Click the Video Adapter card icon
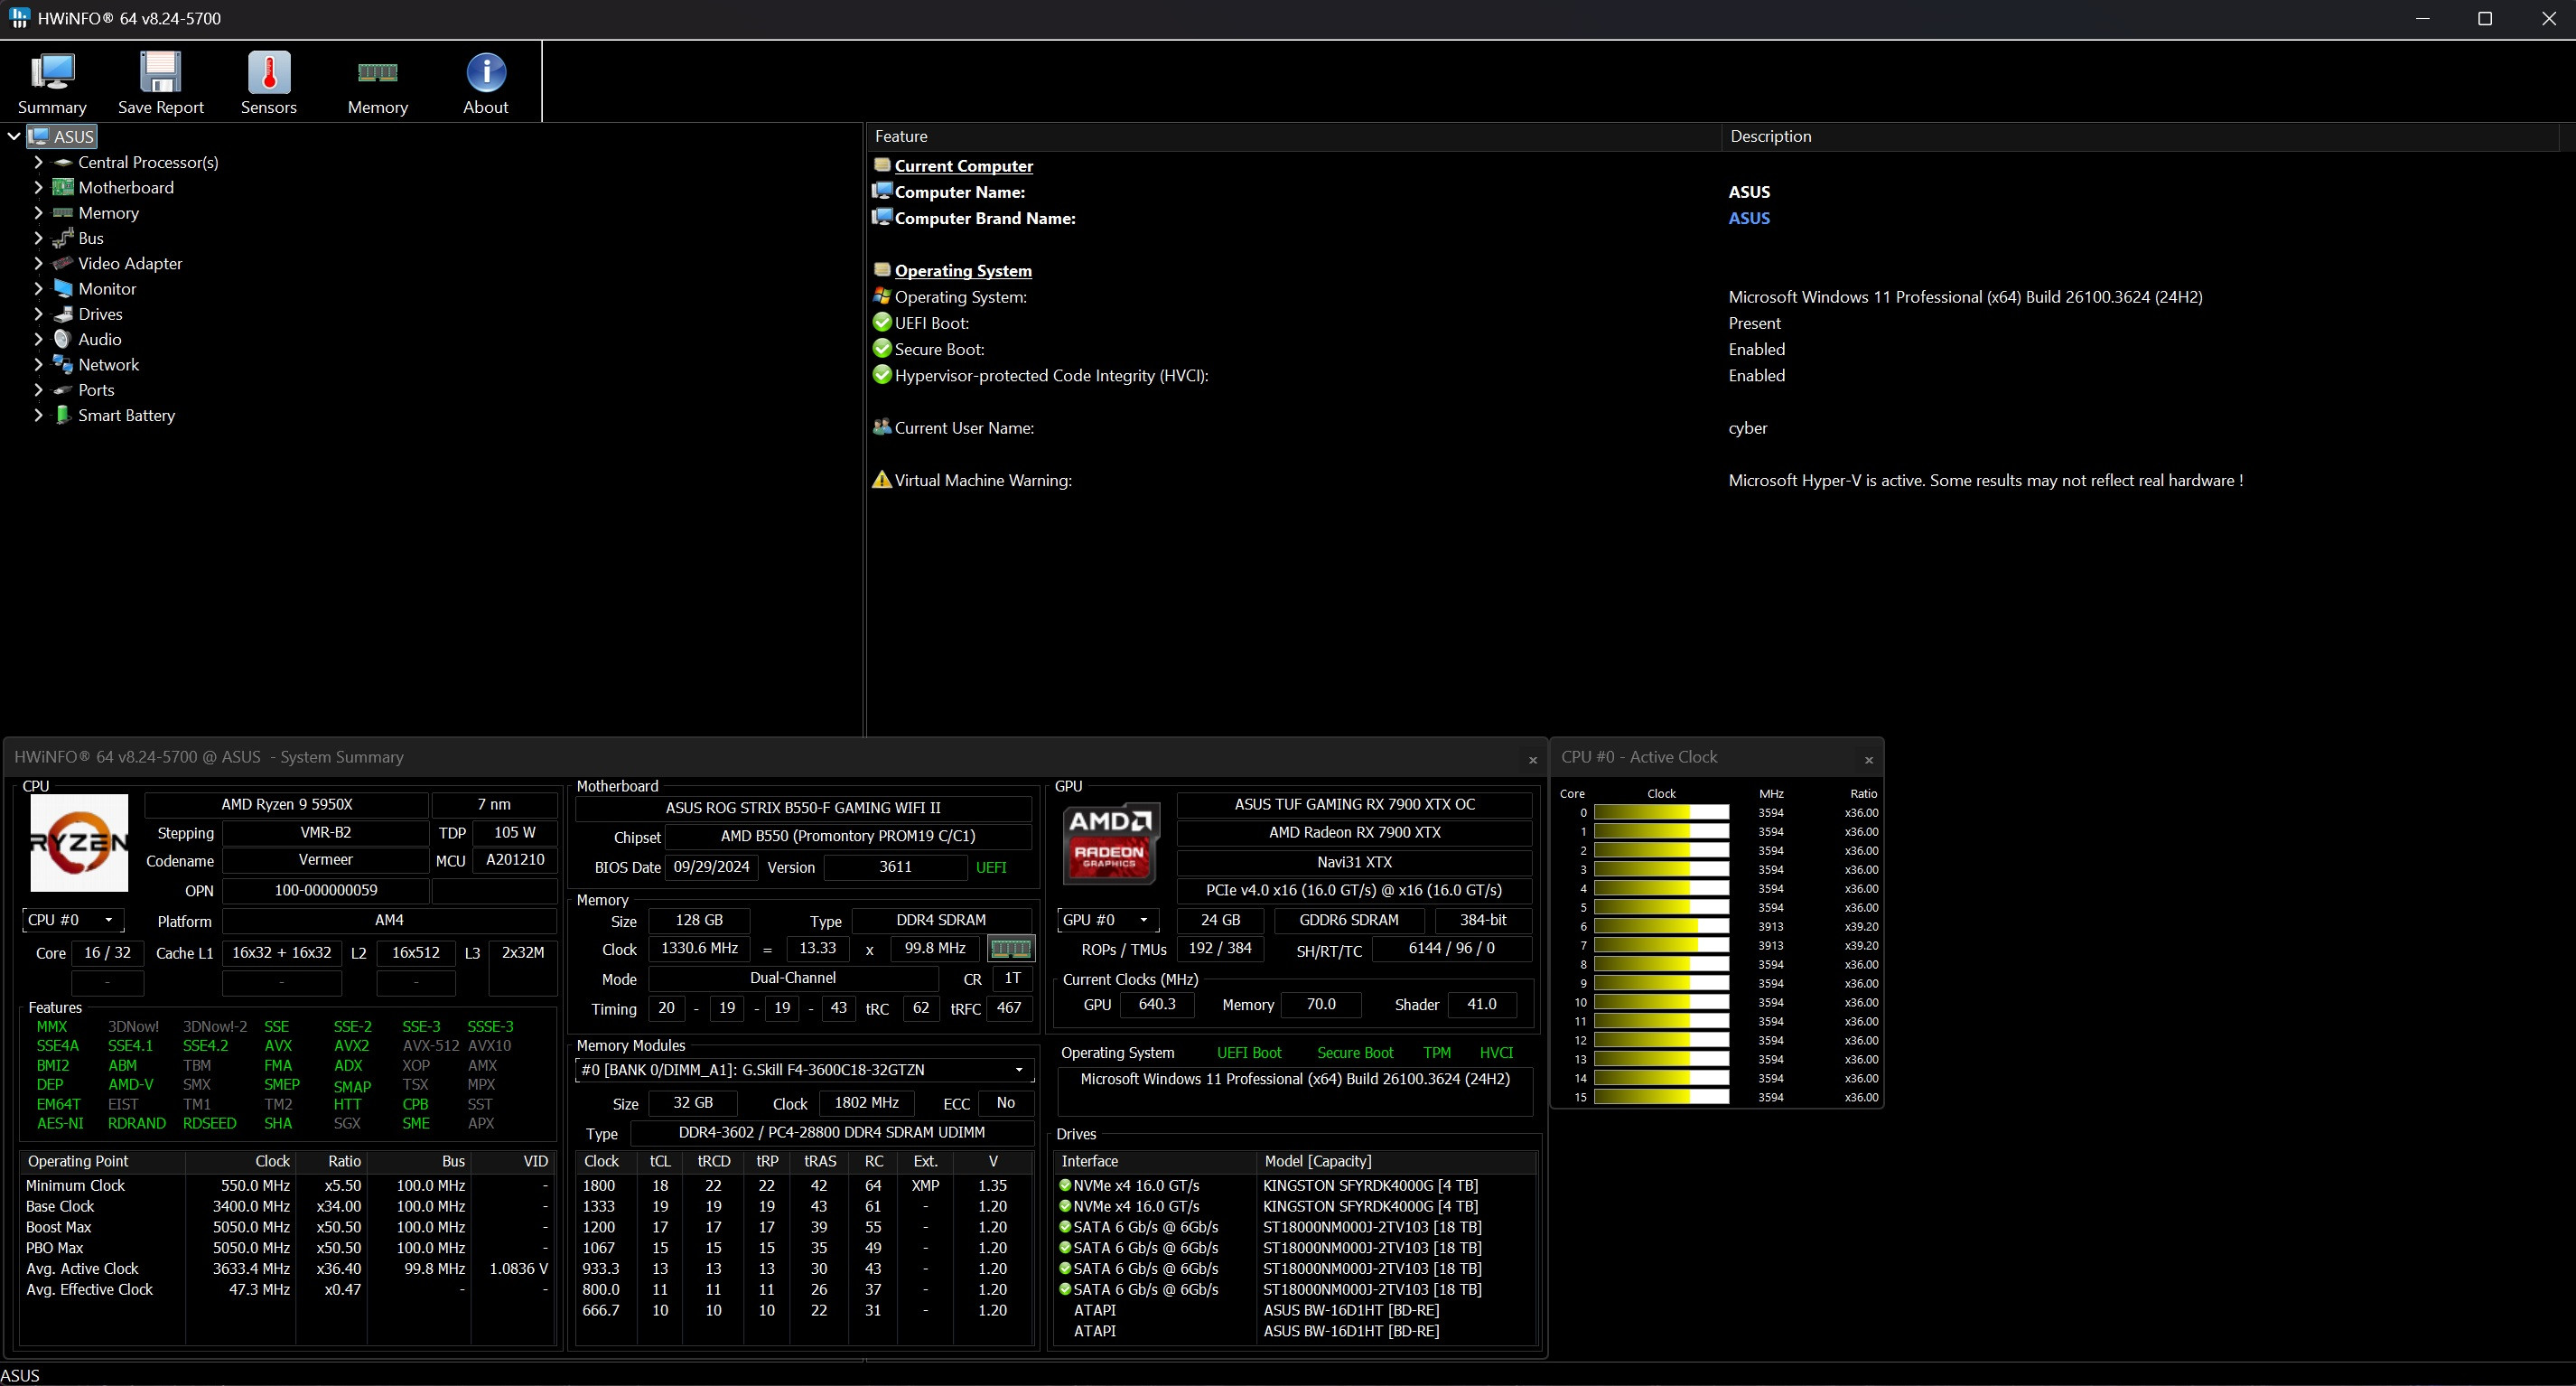2576x1386 pixels. 63,263
